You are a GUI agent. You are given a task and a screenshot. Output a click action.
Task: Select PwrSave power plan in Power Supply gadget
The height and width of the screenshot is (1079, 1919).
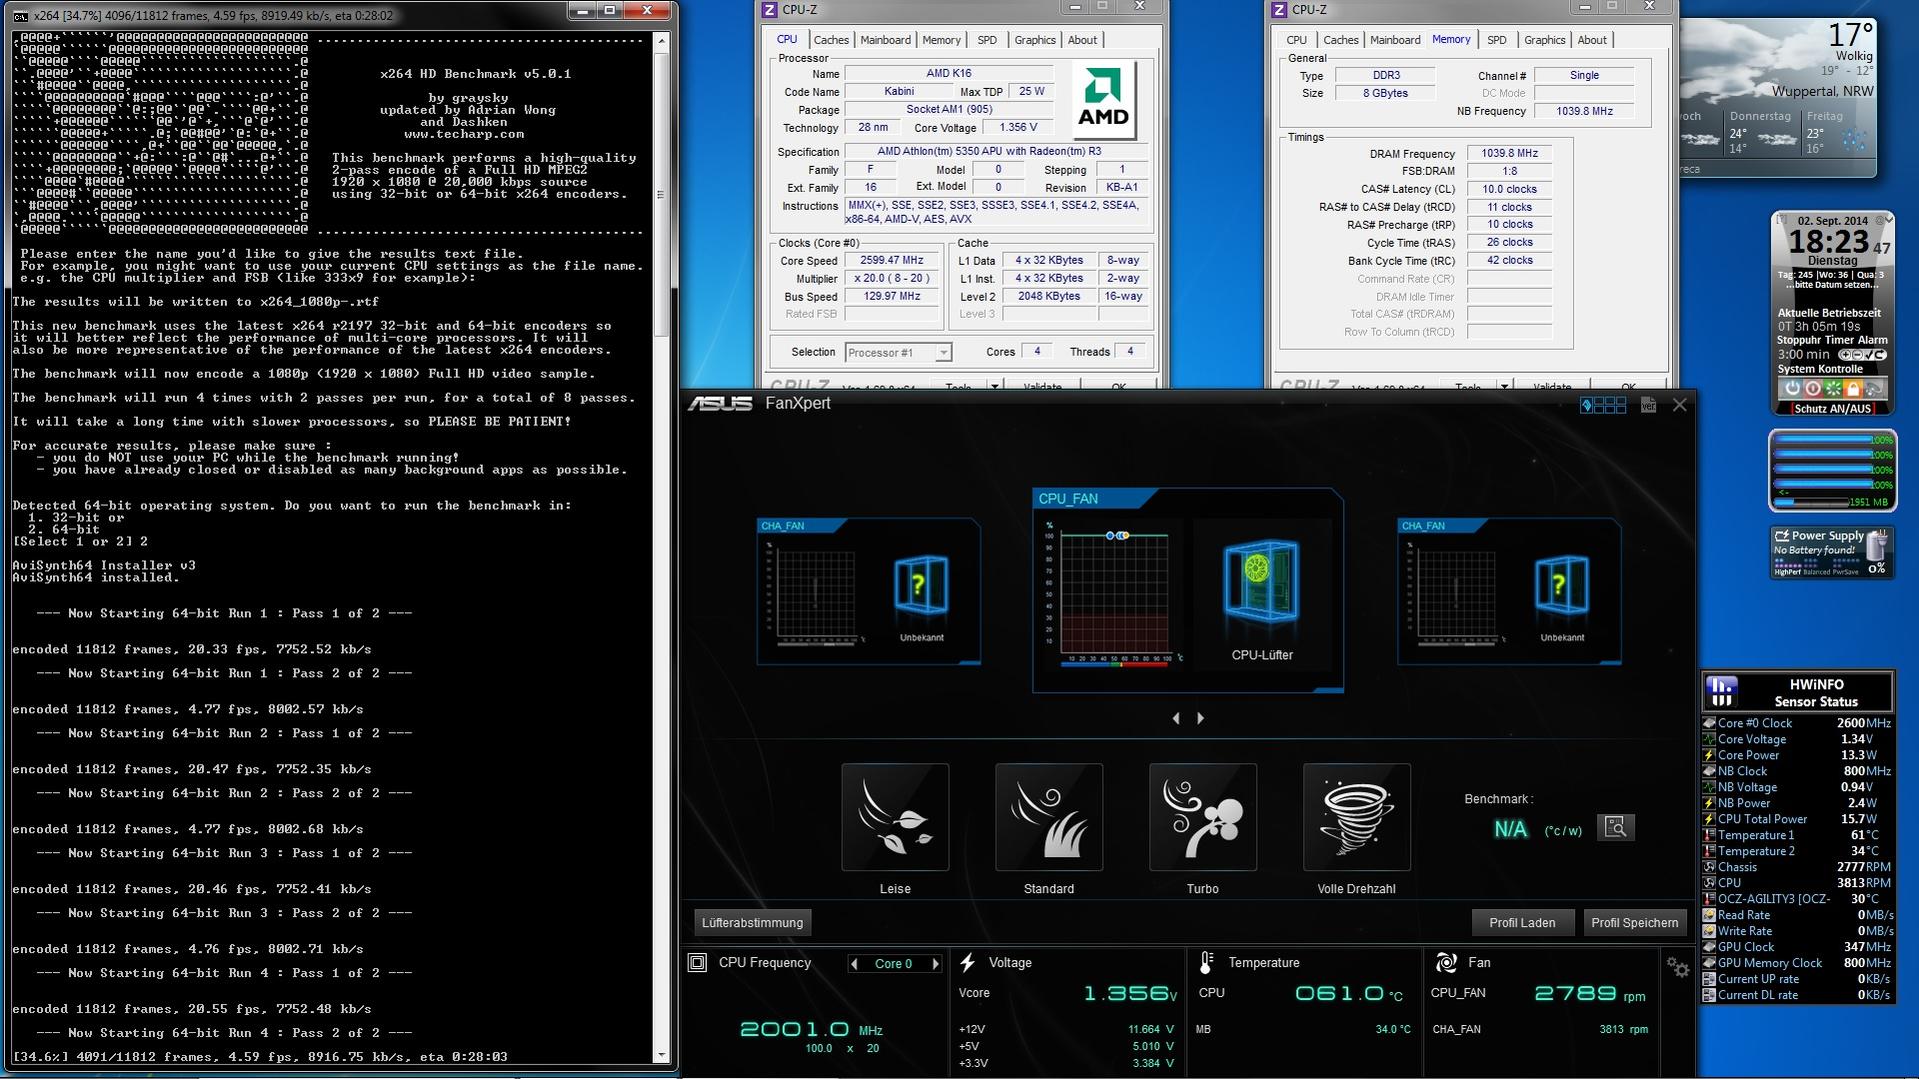(x=1846, y=572)
